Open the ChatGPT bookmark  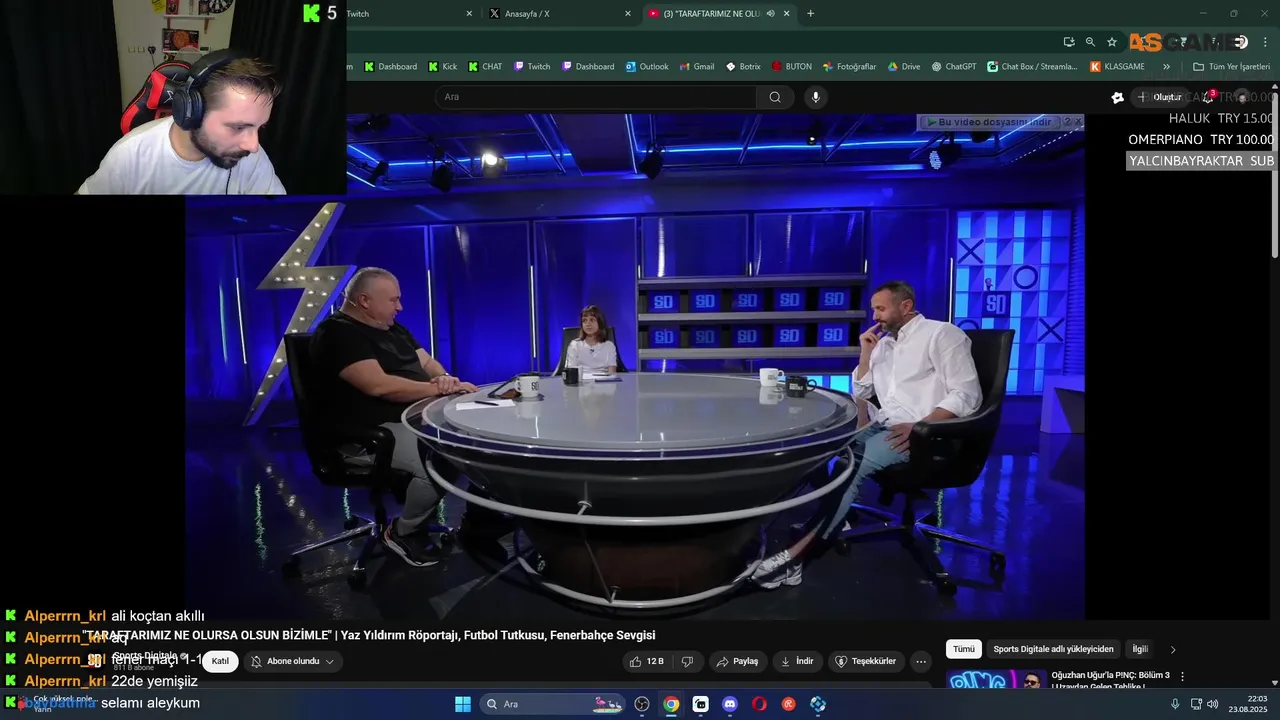click(954, 67)
